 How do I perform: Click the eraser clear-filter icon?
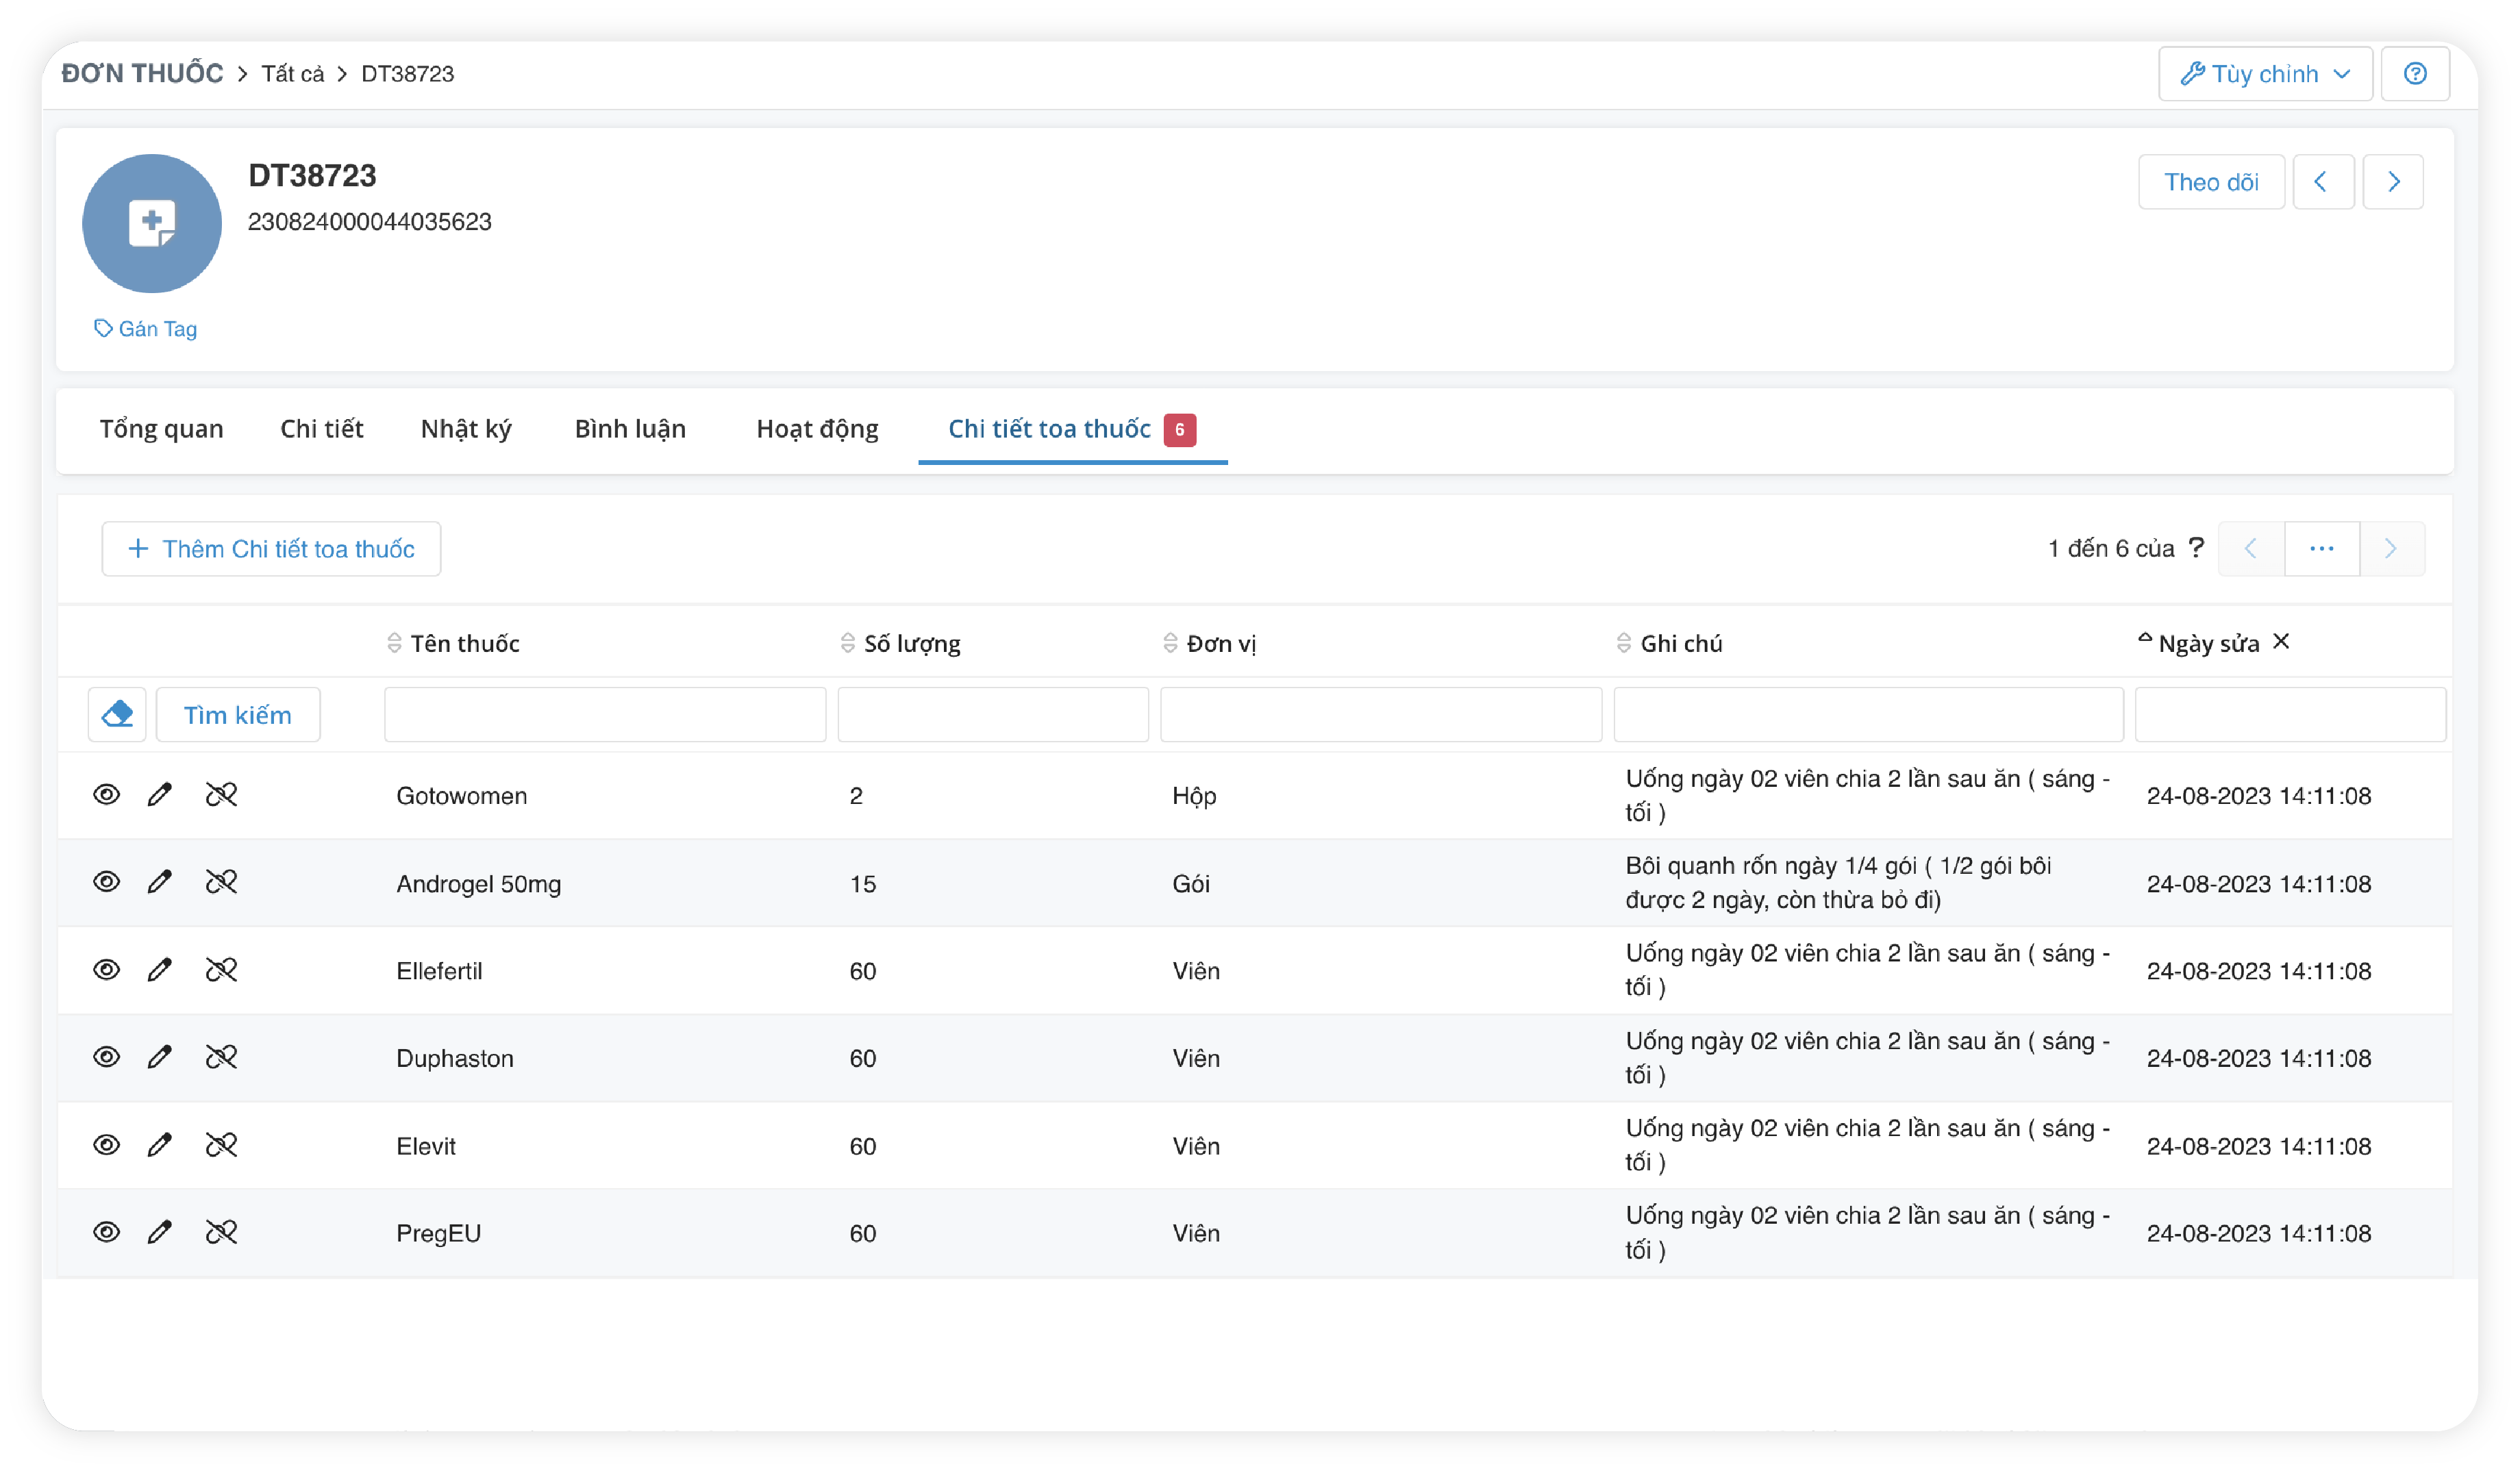(117, 715)
